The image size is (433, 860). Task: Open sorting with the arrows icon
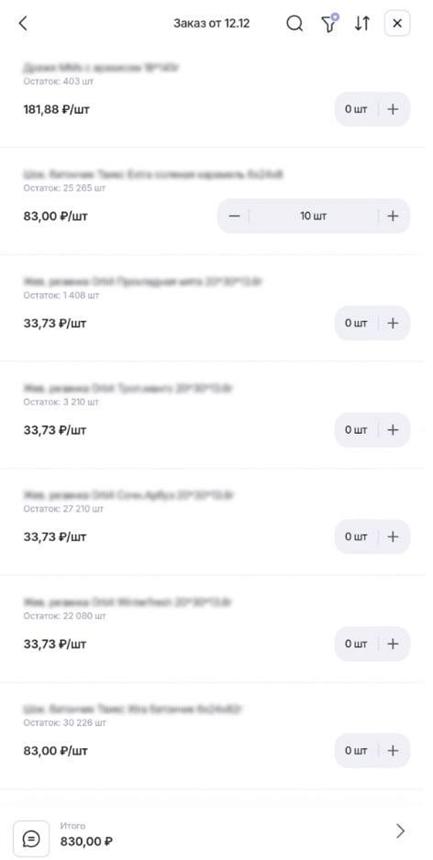(x=362, y=24)
